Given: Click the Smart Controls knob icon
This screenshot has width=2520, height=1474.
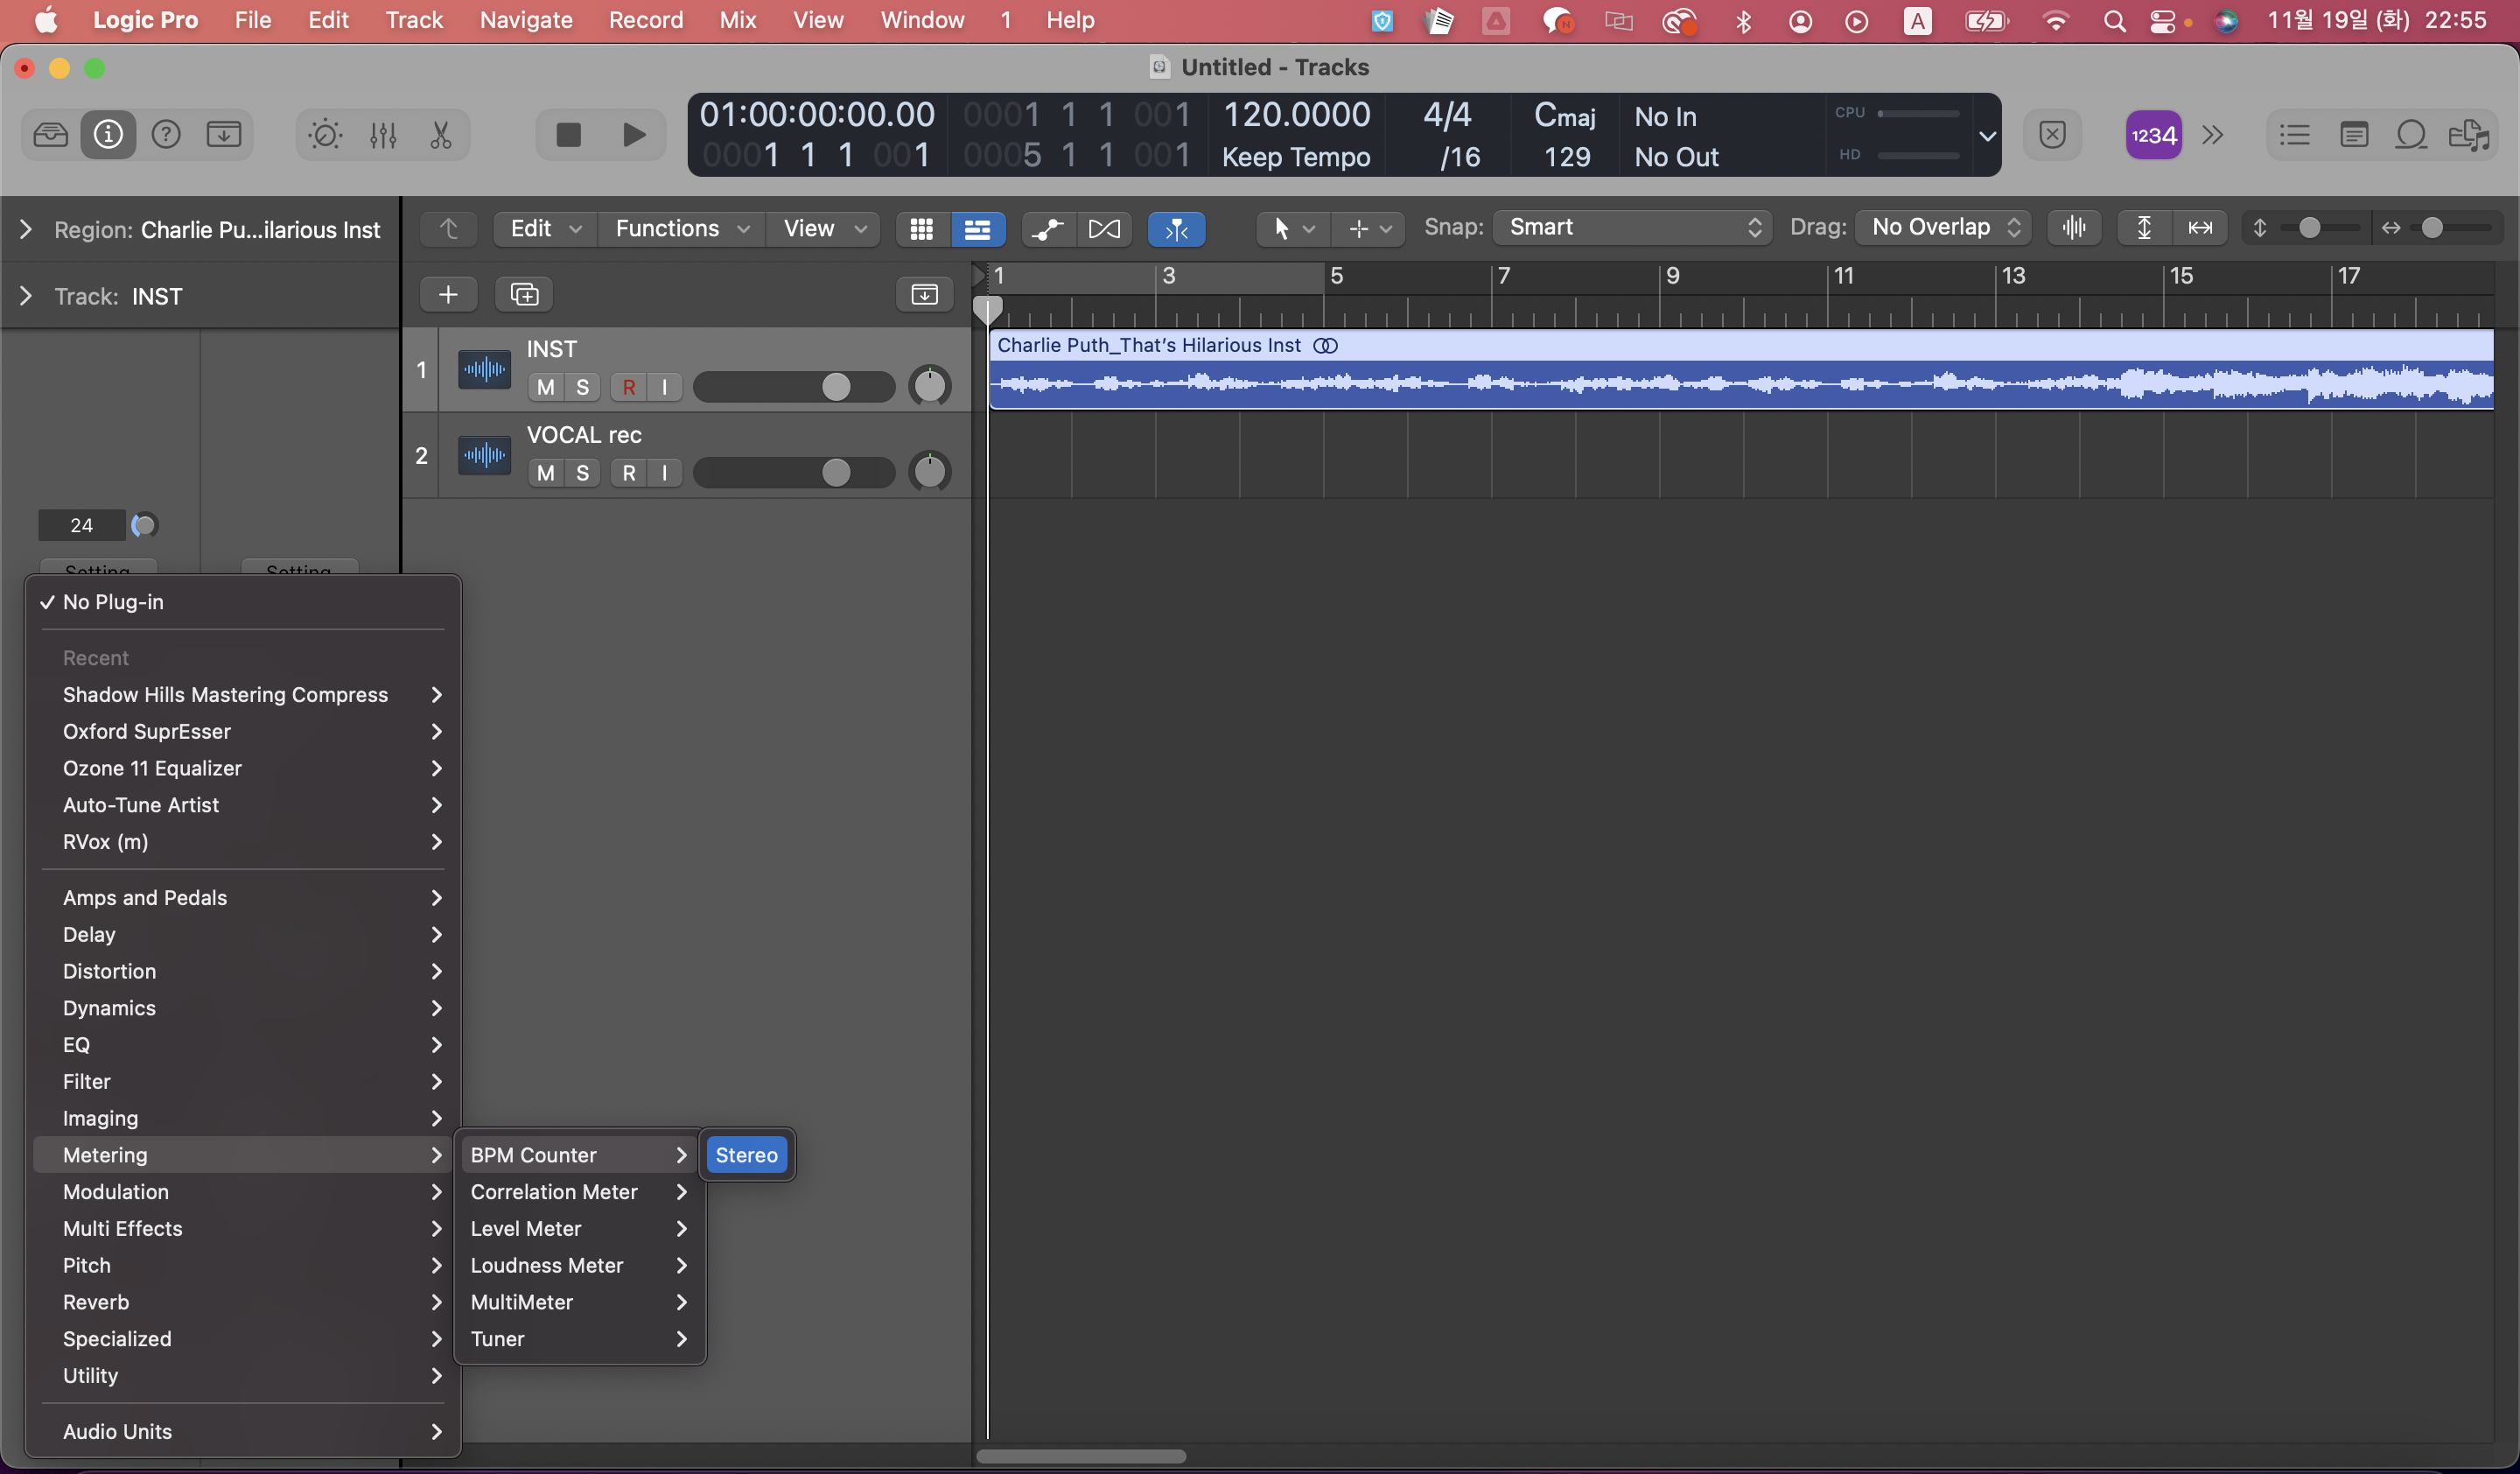Looking at the screenshot, I should coord(325,134).
